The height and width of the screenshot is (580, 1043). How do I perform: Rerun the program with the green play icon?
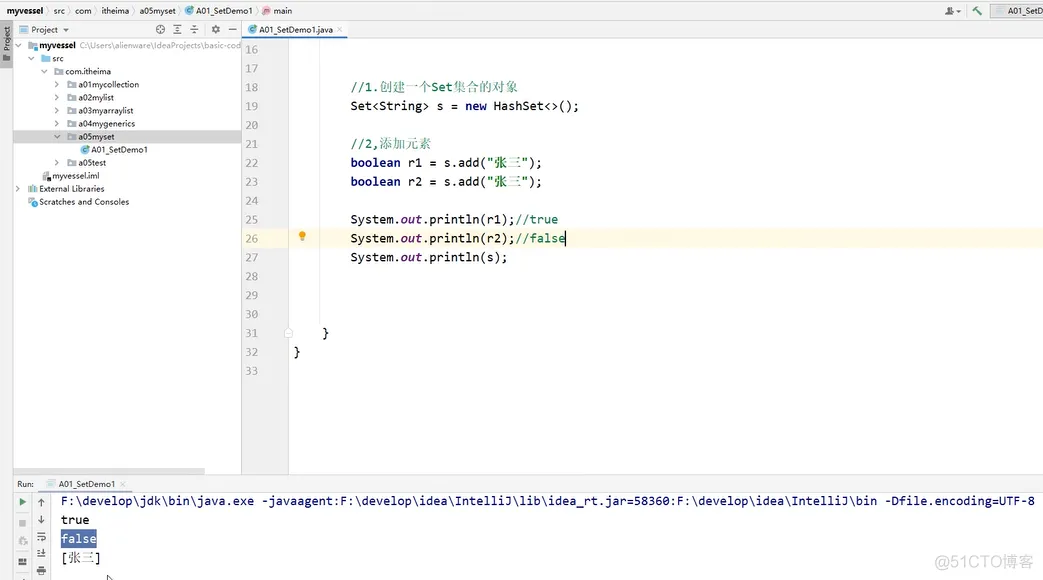pos(22,503)
